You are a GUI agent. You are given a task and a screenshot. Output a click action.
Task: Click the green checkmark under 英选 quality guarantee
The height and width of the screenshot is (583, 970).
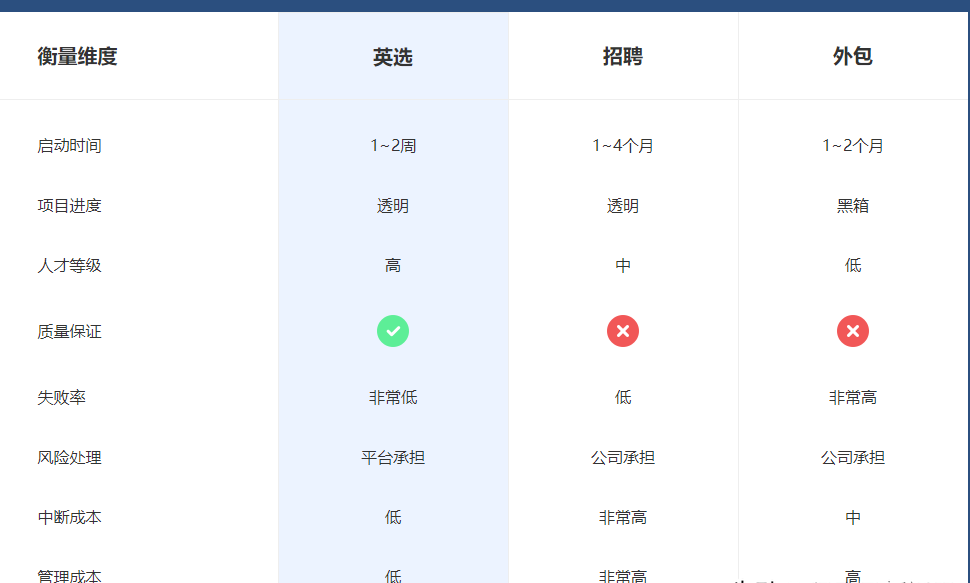[x=393, y=331]
